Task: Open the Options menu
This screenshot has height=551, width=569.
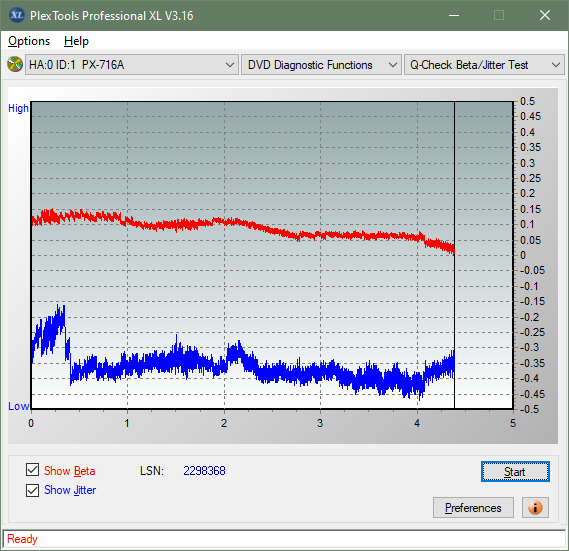Action: click(29, 41)
